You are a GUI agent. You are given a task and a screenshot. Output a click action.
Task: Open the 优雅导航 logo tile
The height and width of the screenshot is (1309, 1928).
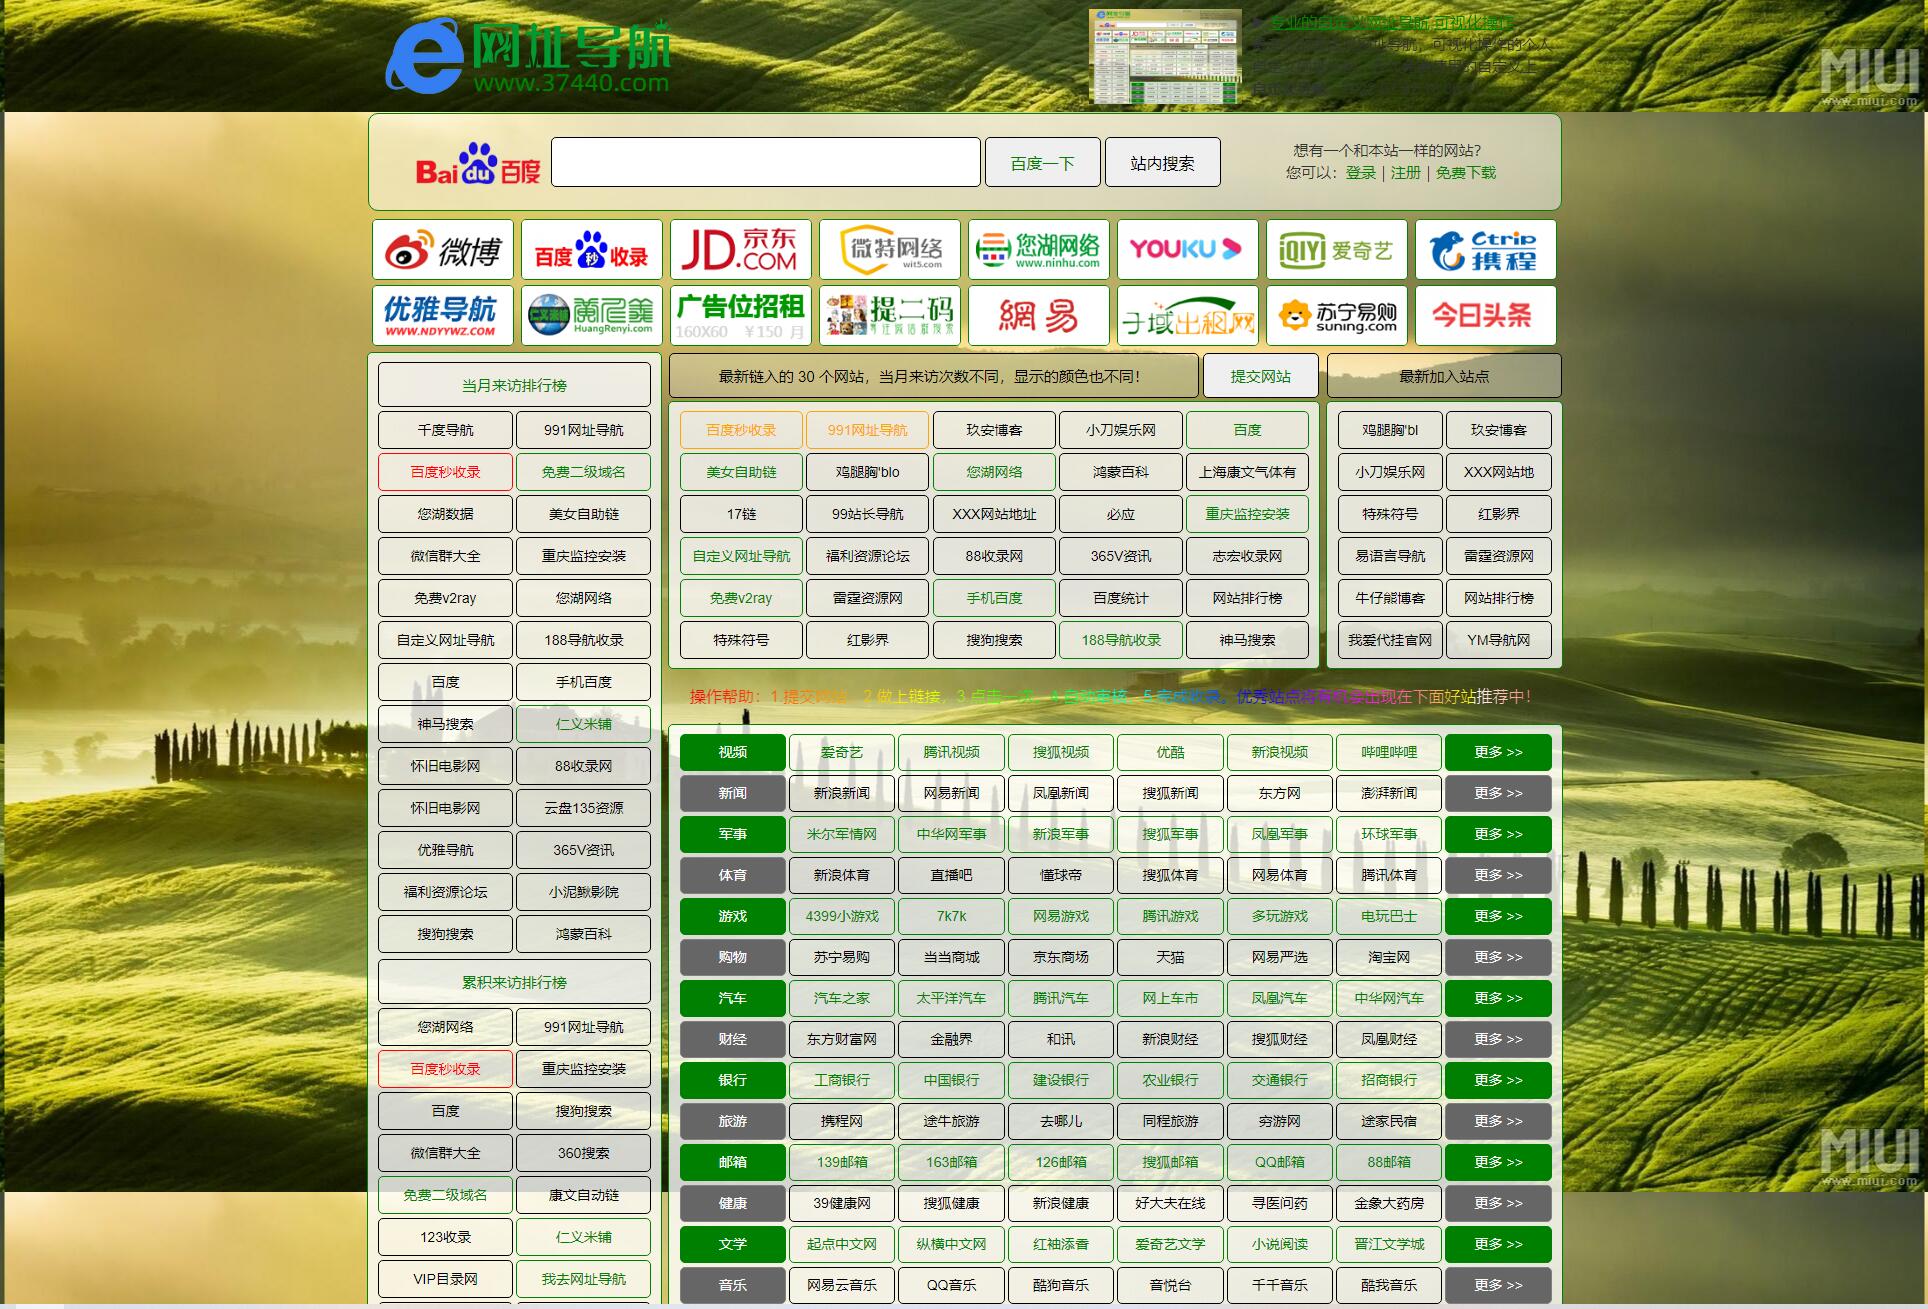coord(443,316)
